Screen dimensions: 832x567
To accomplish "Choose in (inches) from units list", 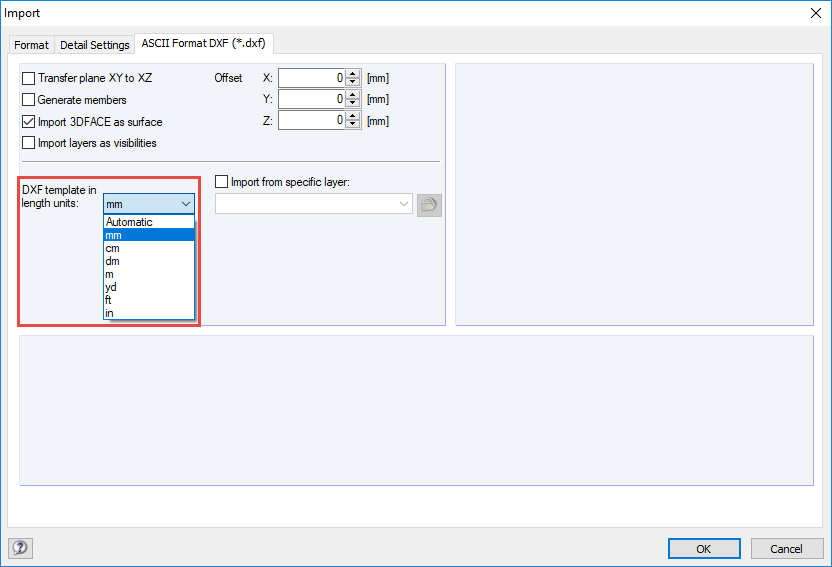I will (149, 313).
